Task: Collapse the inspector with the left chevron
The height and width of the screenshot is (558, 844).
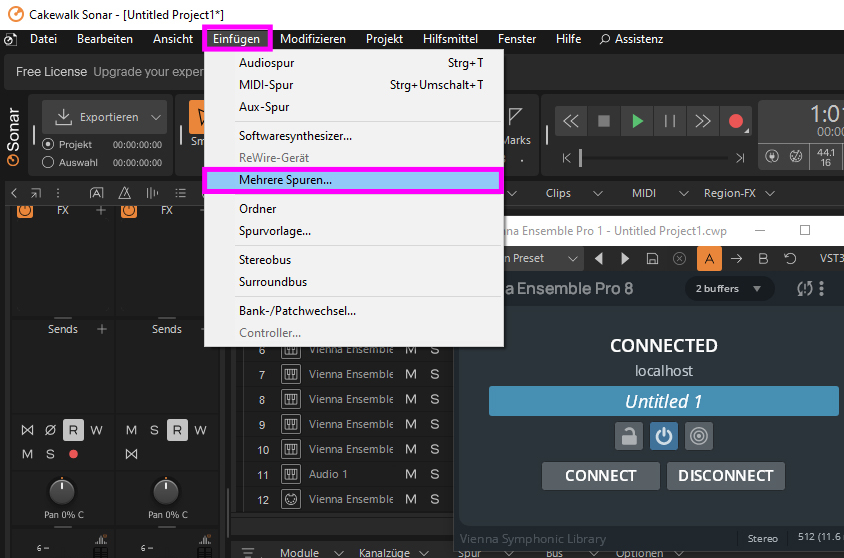Action: [x=14, y=193]
